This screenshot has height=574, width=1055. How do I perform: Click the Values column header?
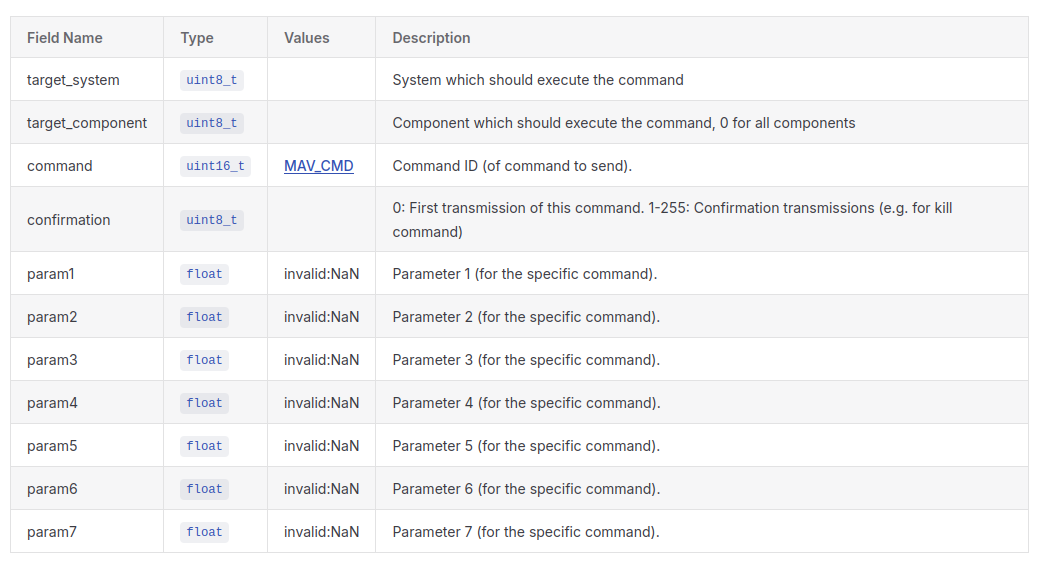tap(306, 38)
